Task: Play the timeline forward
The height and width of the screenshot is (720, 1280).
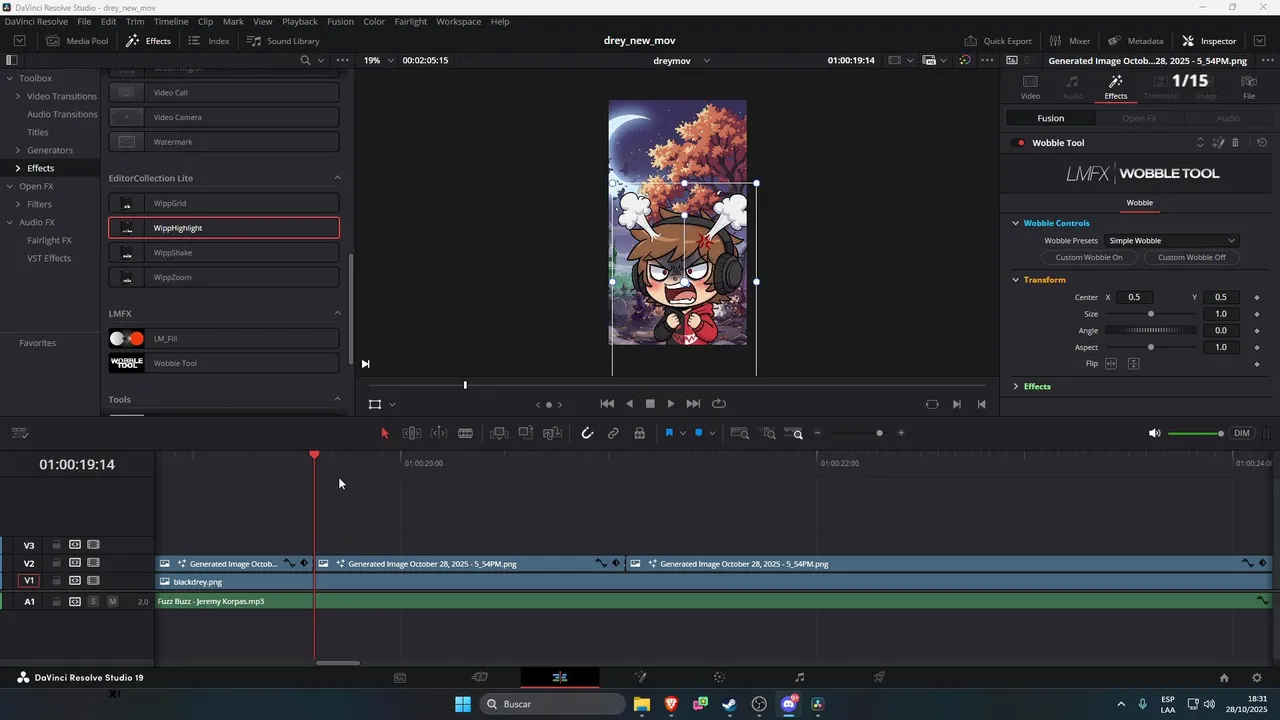Action: tap(671, 404)
